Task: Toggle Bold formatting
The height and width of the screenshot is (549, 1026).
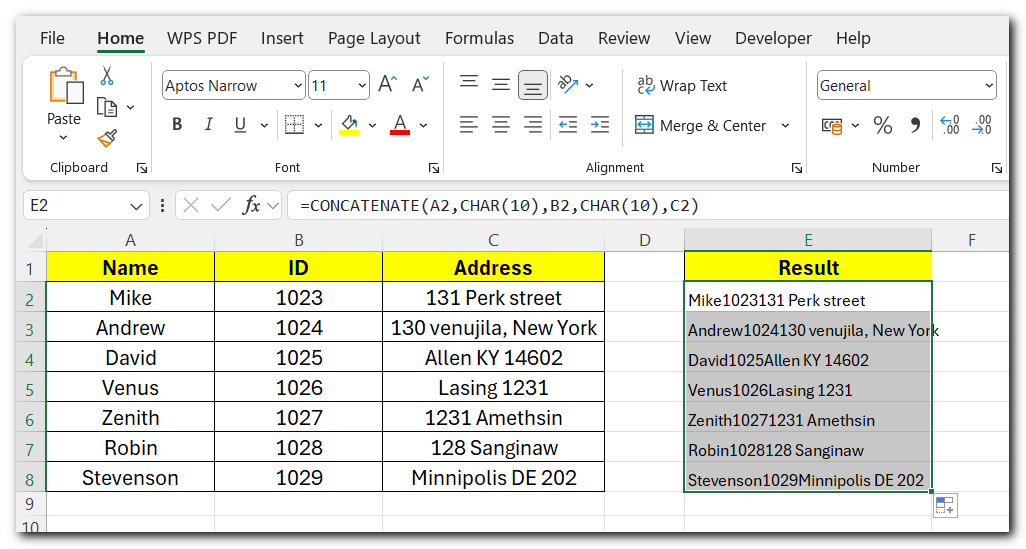Action: (x=177, y=124)
